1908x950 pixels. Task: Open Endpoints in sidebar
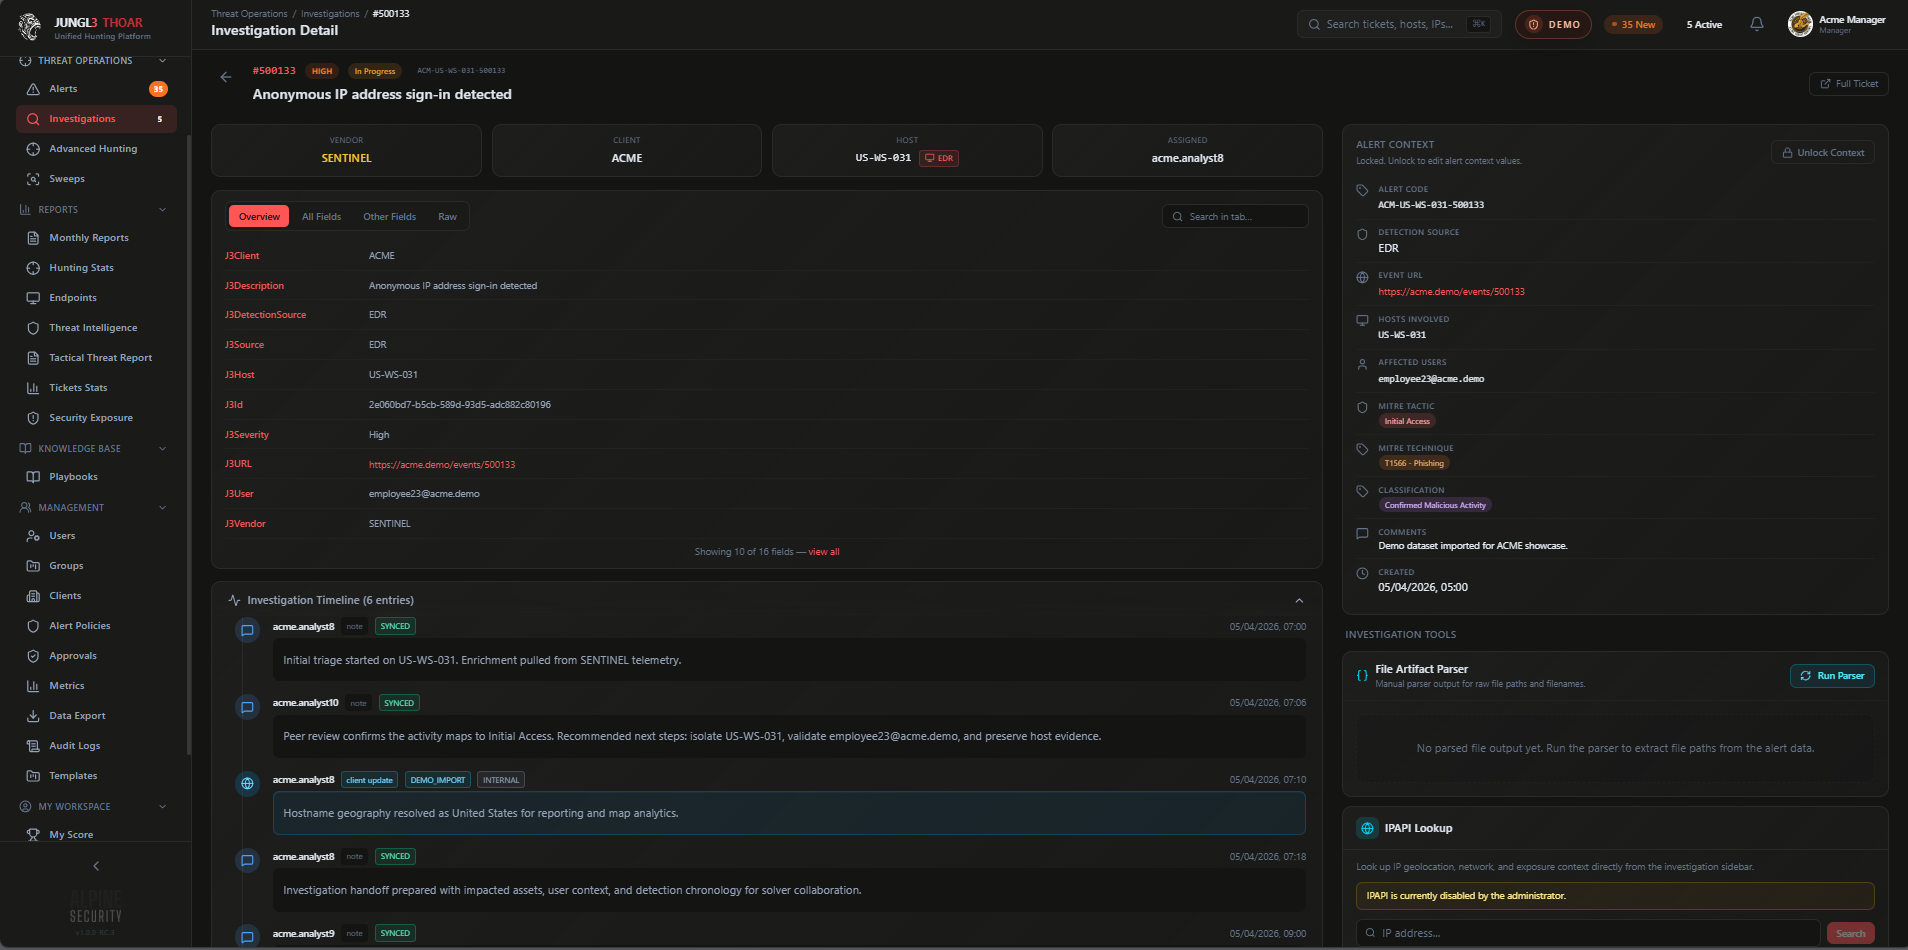point(96,298)
